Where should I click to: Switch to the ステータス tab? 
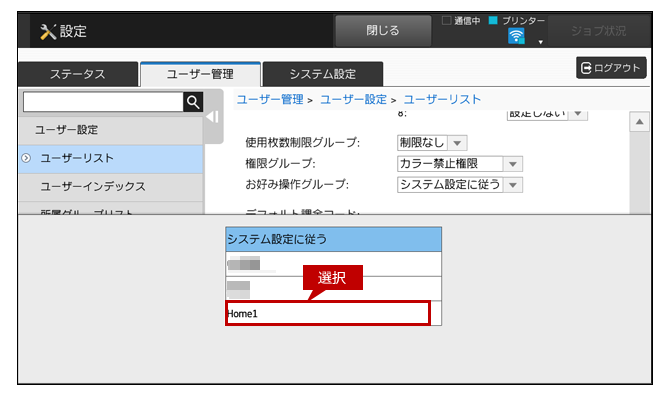78,74
